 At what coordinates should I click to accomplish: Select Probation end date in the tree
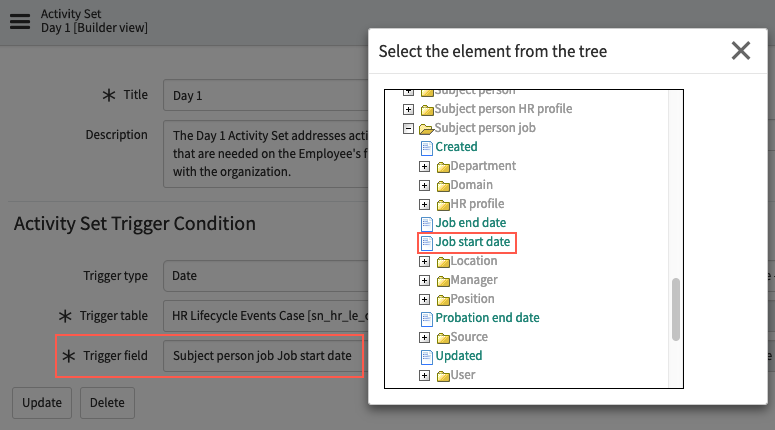pyautogui.click(x=487, y=318)
